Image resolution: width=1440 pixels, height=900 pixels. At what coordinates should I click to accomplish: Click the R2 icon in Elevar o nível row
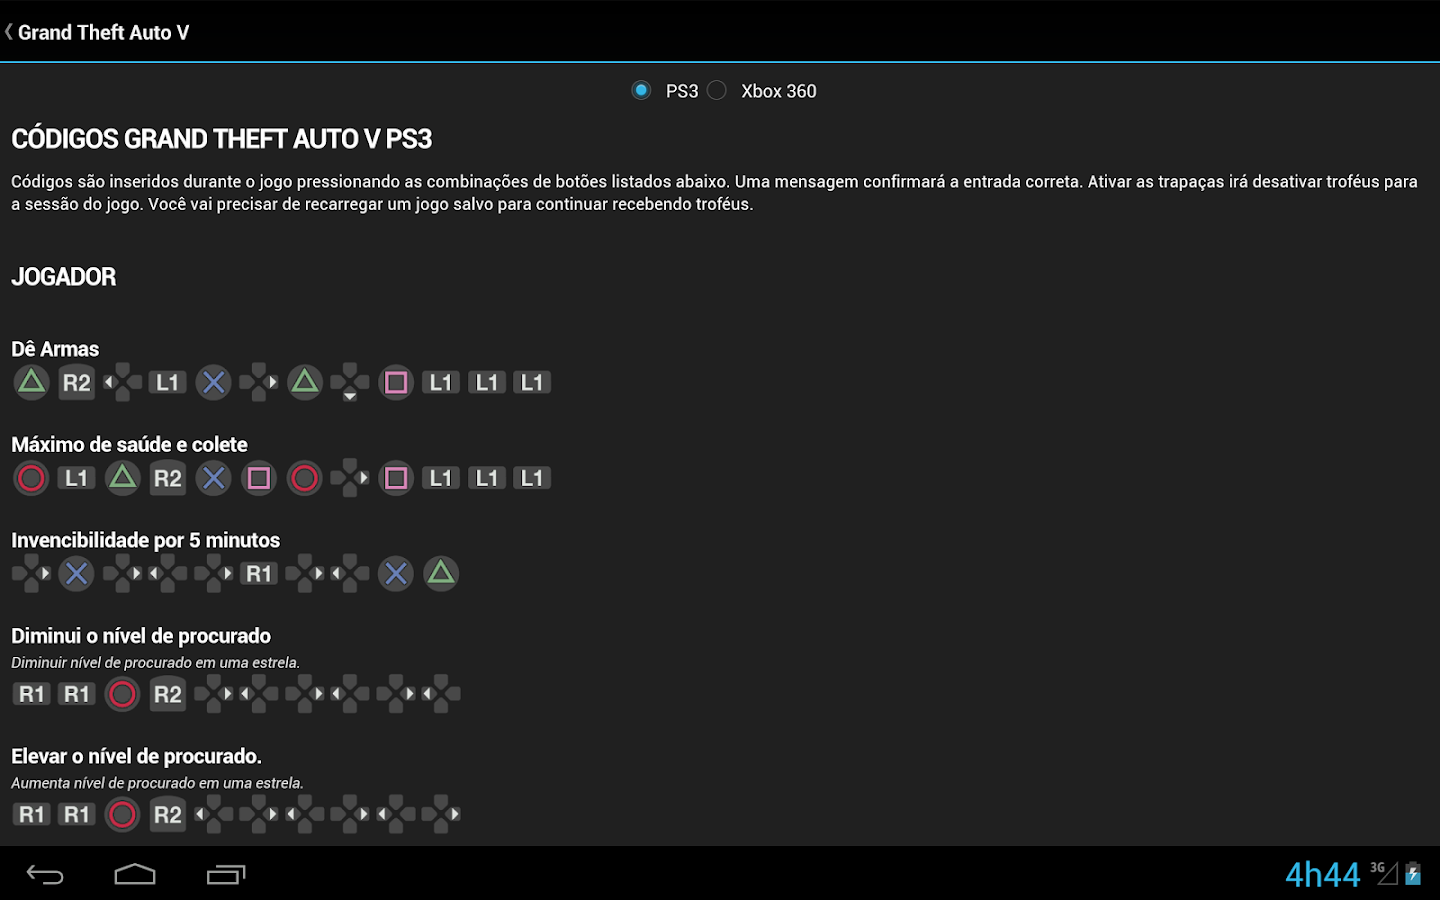(x=168, y=815)
